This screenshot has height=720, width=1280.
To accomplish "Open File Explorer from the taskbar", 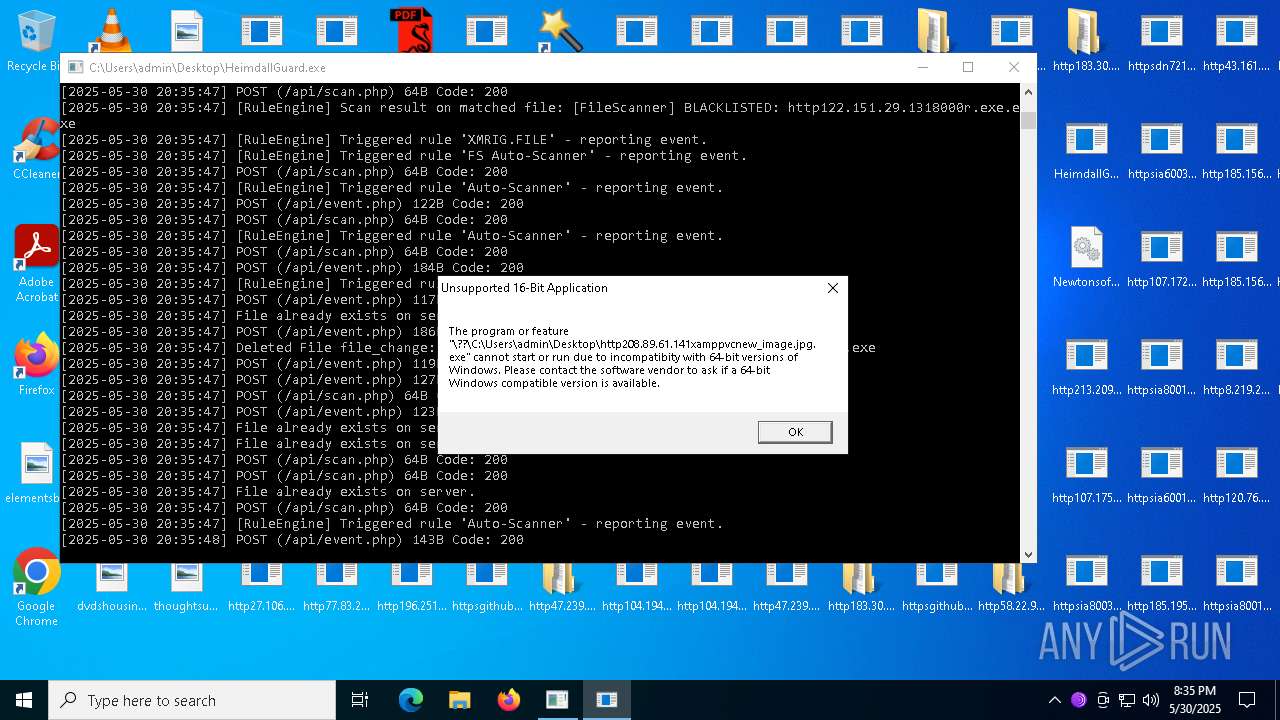I will [x=459, y=700].
